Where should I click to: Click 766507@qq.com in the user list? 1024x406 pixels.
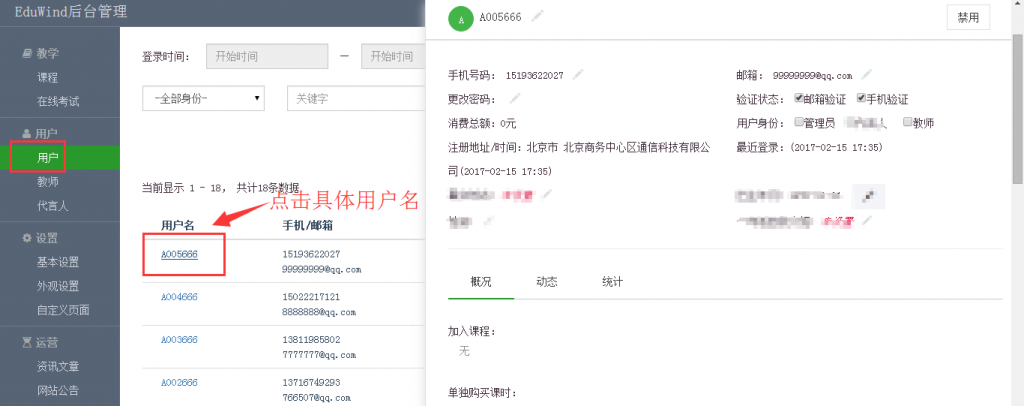click(x=316, y=398)
